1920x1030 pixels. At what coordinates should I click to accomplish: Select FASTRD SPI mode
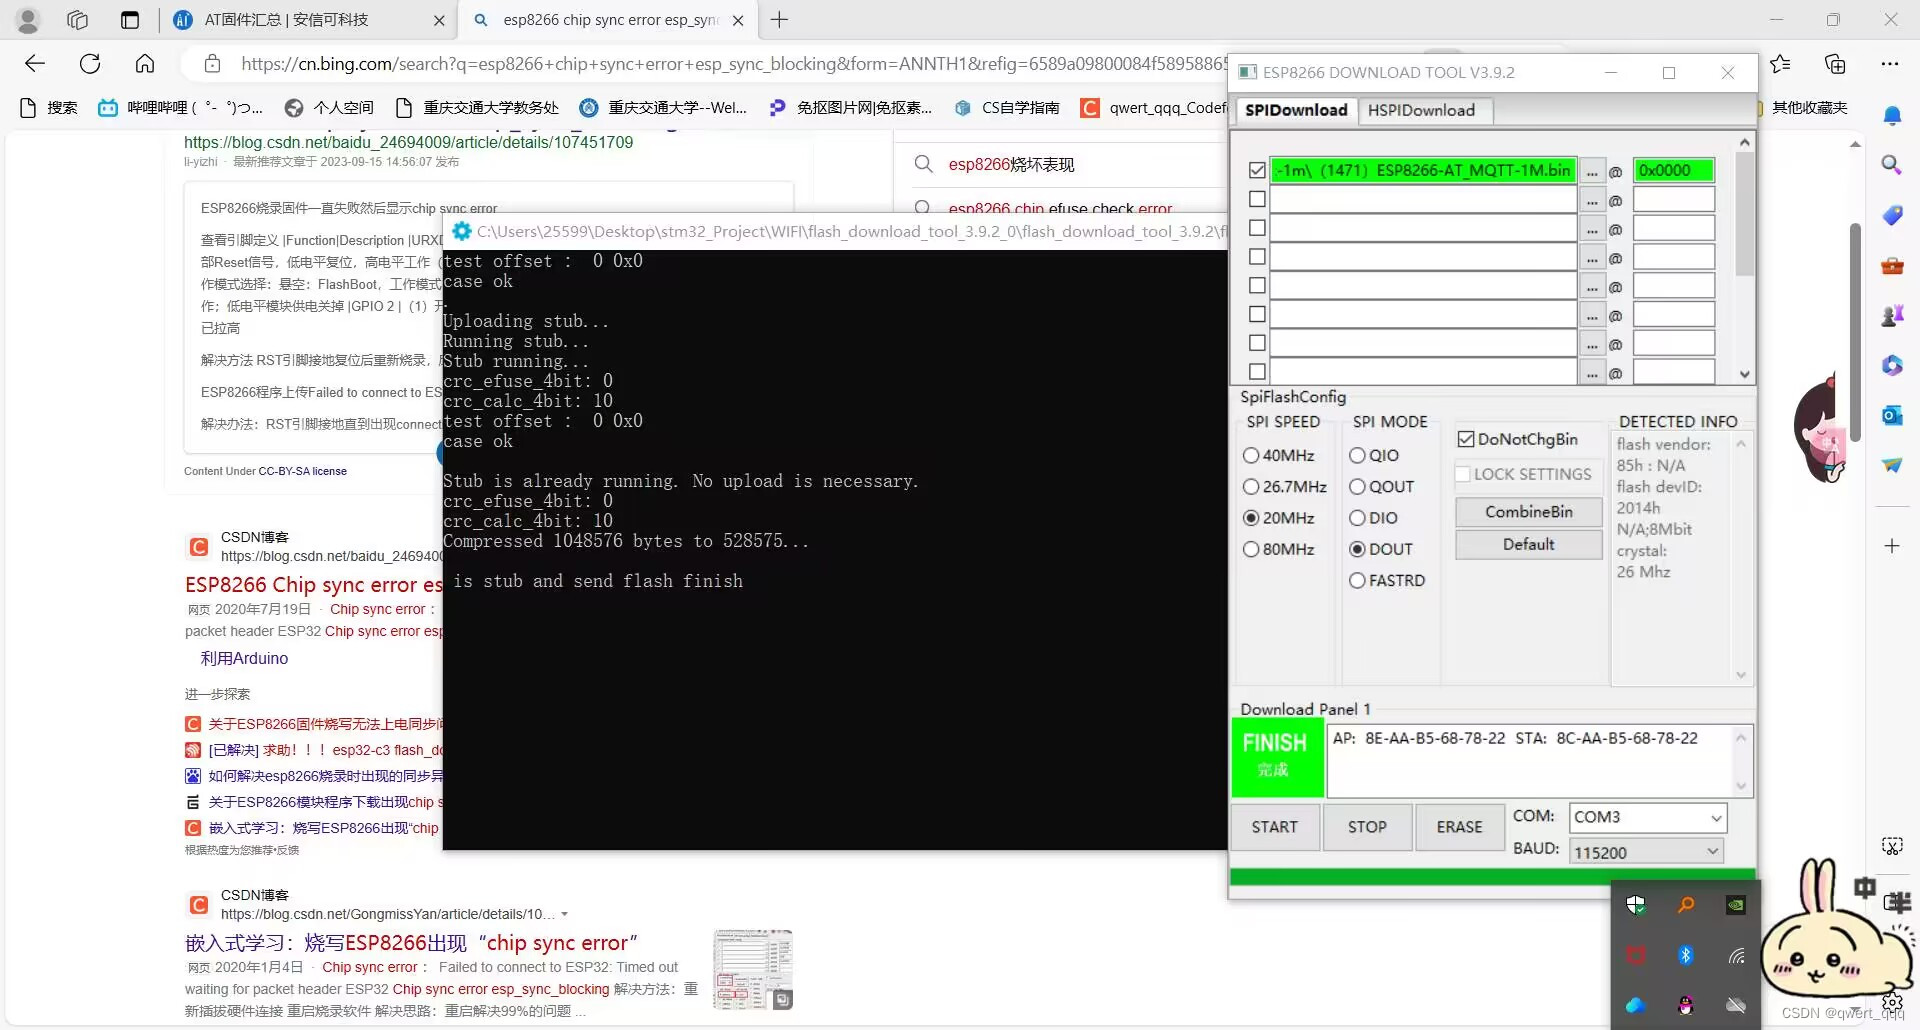tap(1387, 580)
